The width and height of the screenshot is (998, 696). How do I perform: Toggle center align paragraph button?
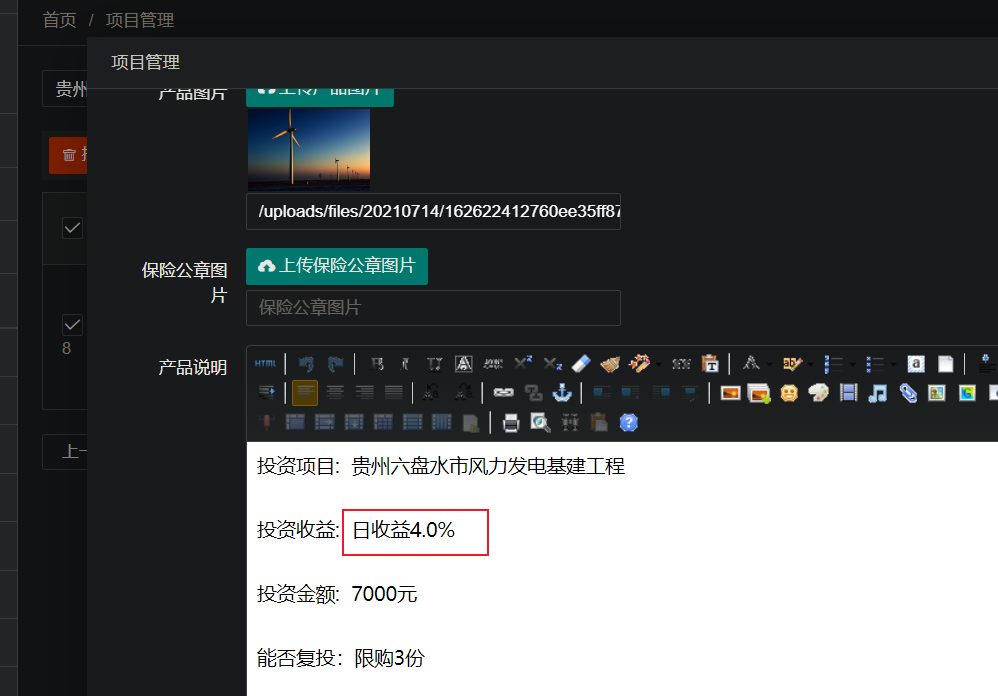click(335, 393)
